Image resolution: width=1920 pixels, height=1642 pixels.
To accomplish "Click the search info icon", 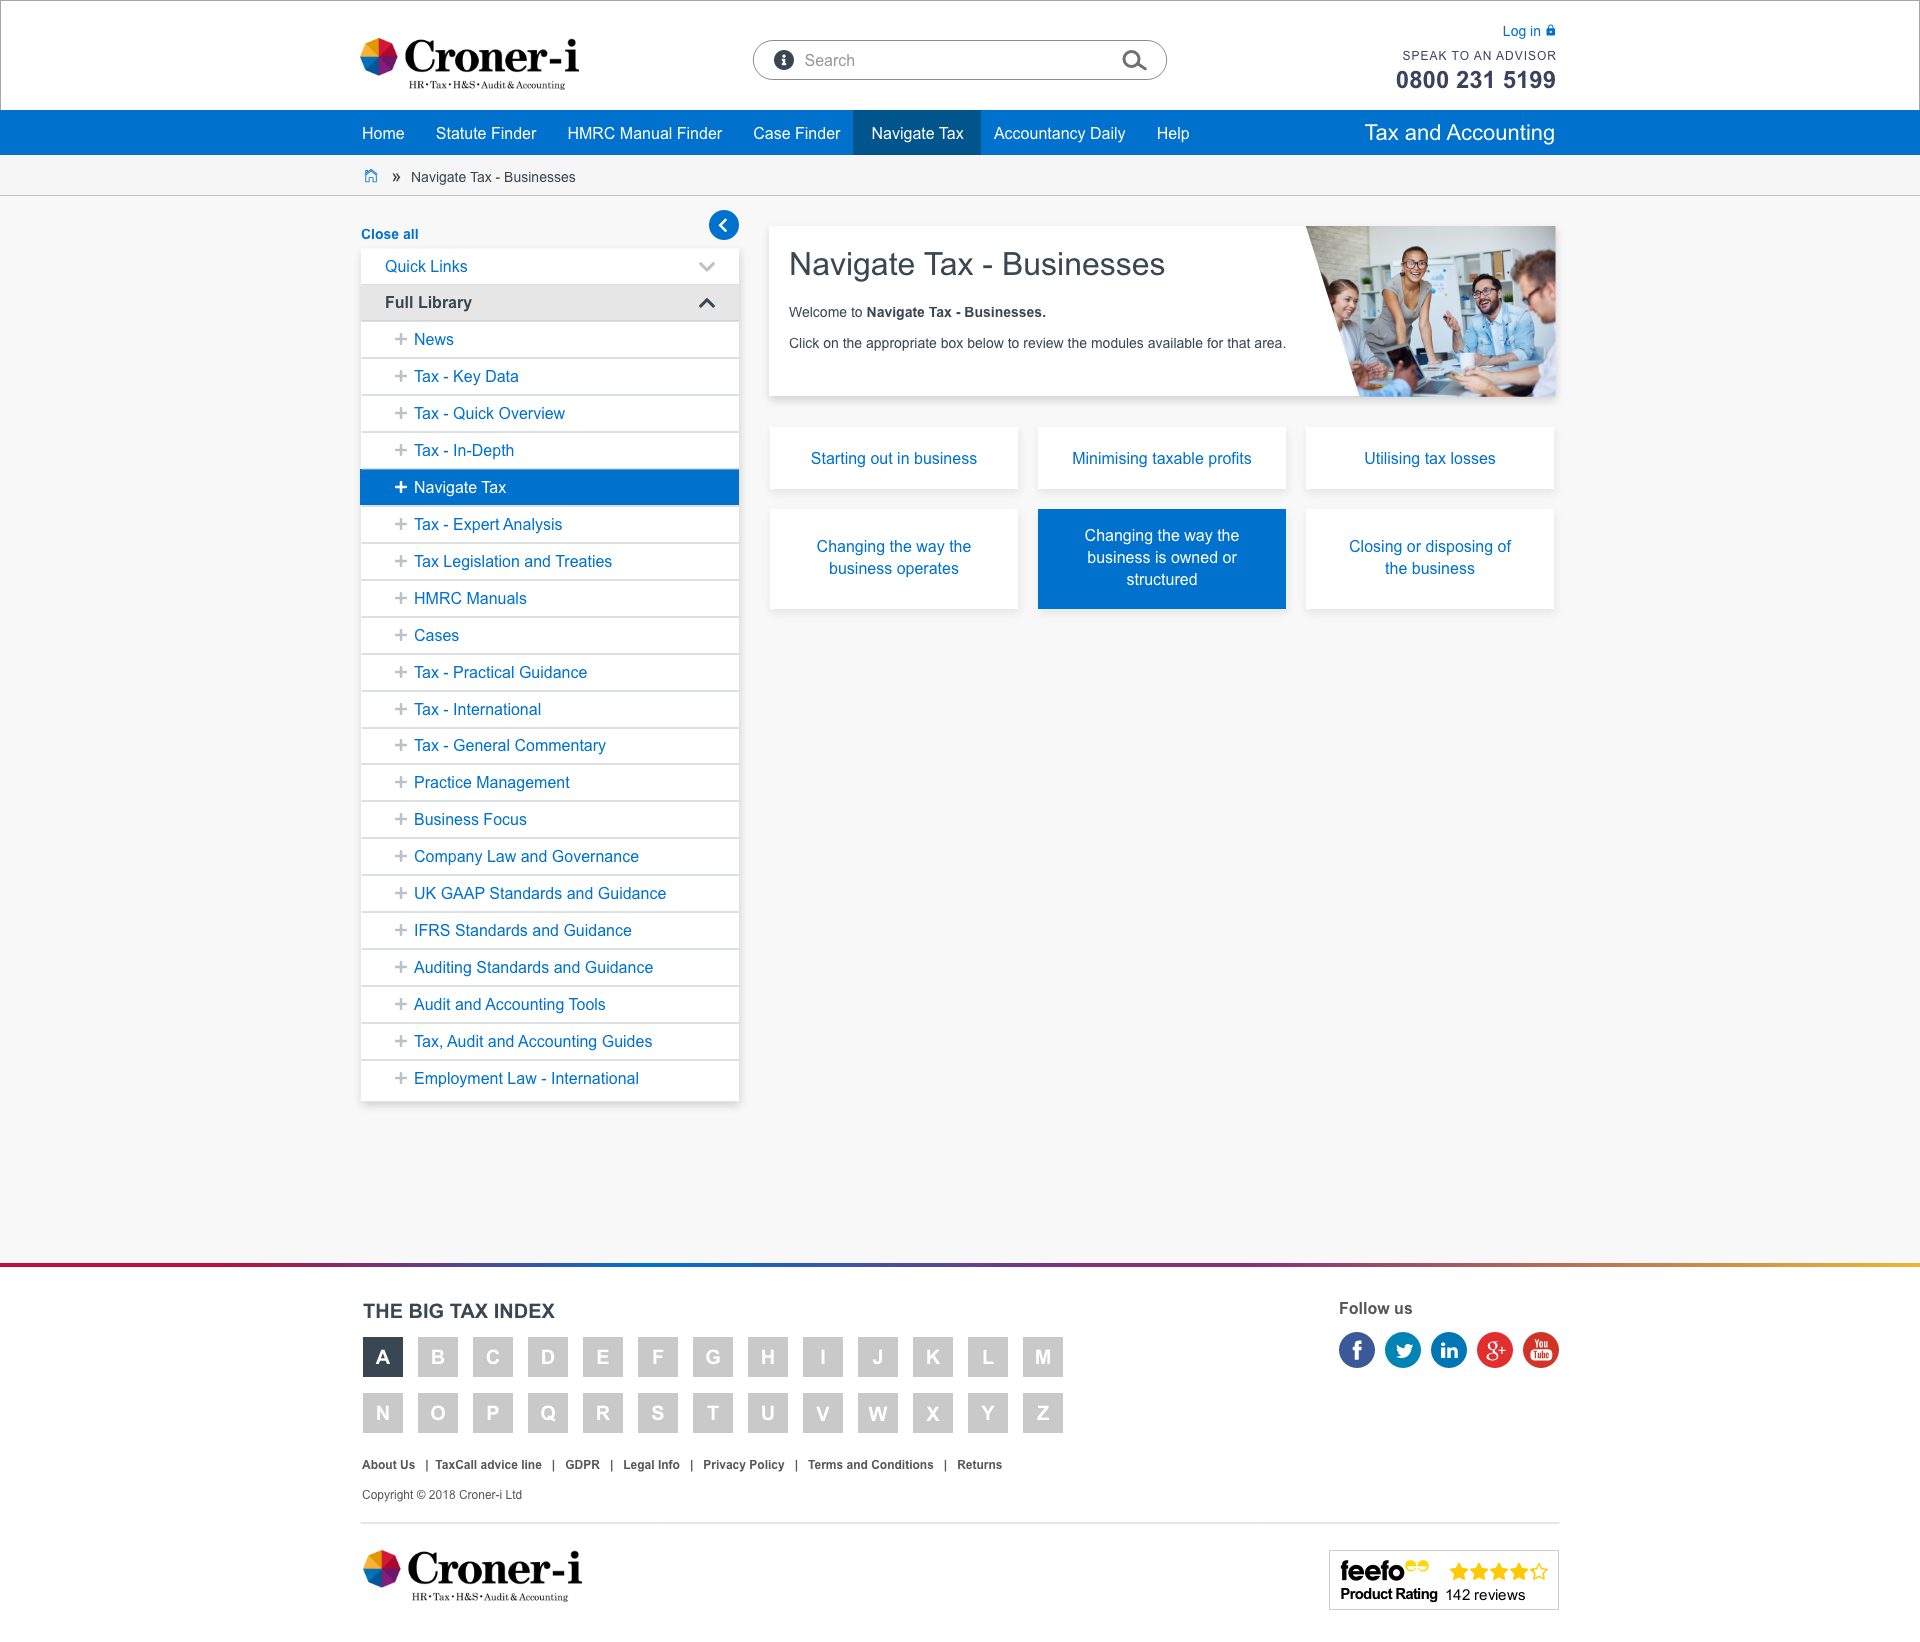I will (784, 60).
